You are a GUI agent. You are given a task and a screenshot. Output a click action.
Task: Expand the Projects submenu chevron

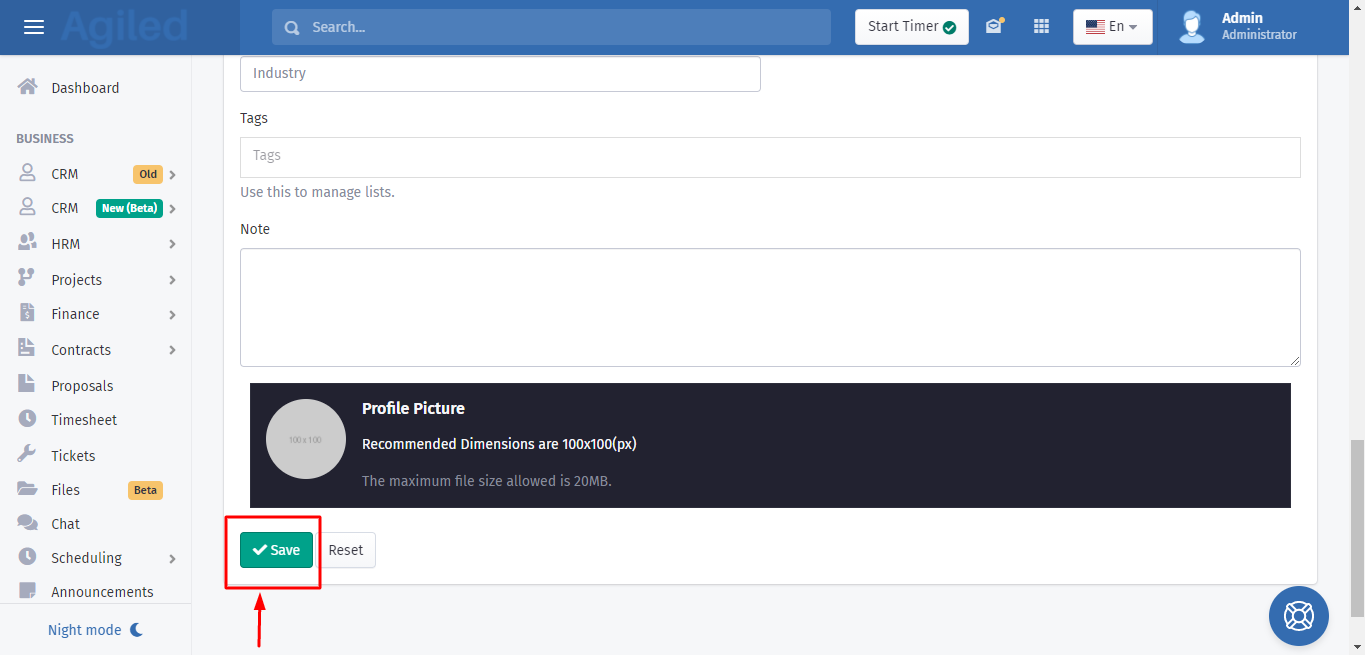click(x=172, y=280)
